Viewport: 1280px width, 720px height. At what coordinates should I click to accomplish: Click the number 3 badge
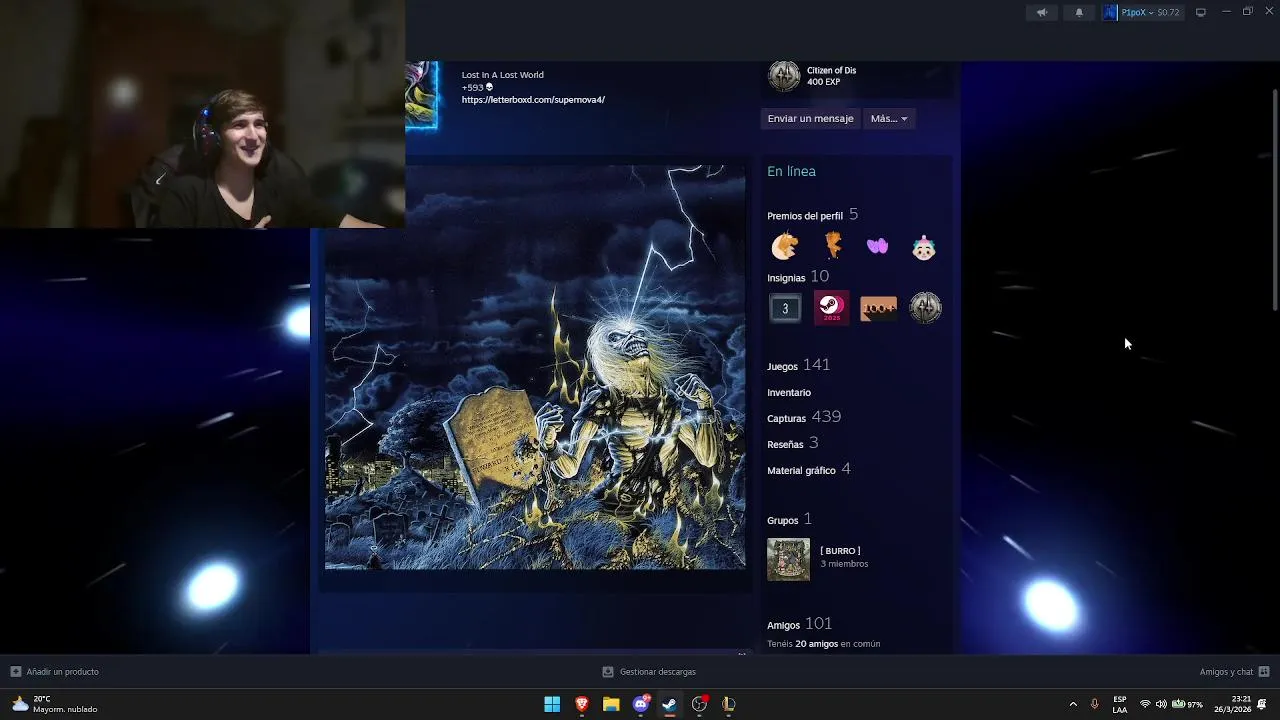(x=785, y=308)
